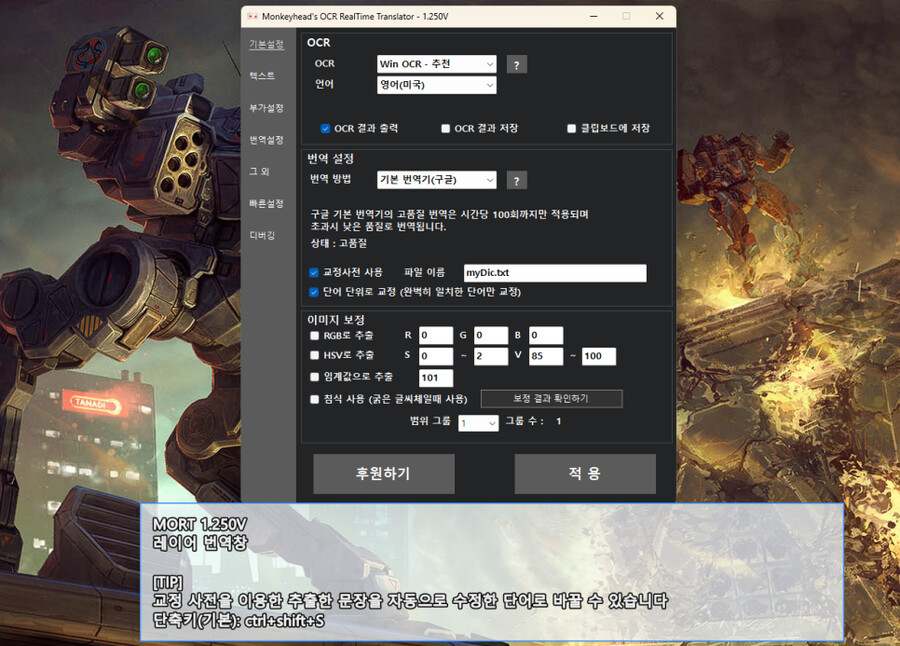Open the 부가설정 sidebar tab
This screenshot has height=646, width=900.
pyautogui.click(x=266, y=108)
